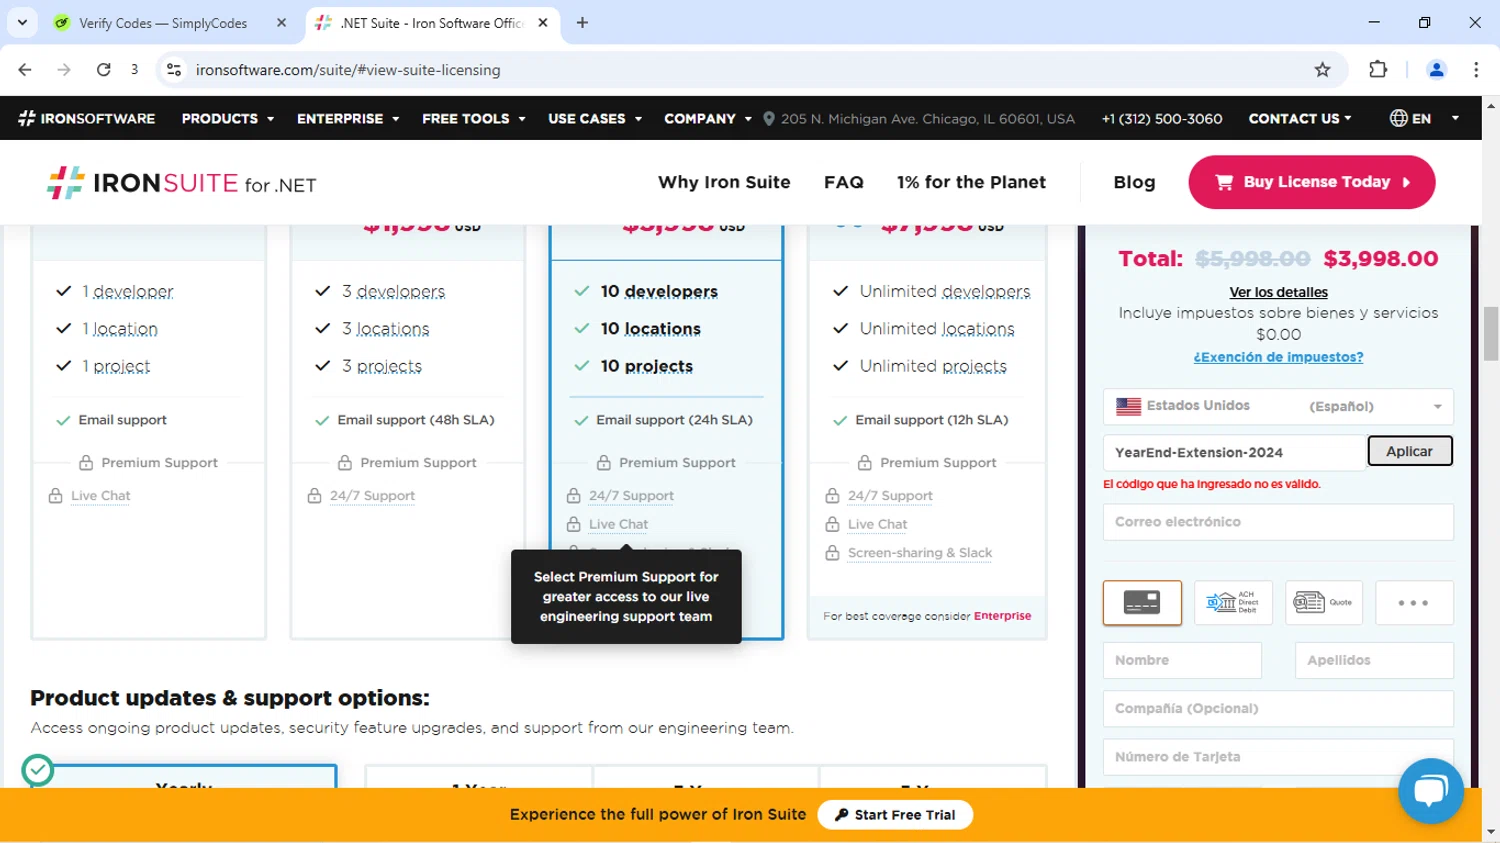Click the Enterprise link for best coverage
Screen dimensions: 1500x843
(1002, 616)
